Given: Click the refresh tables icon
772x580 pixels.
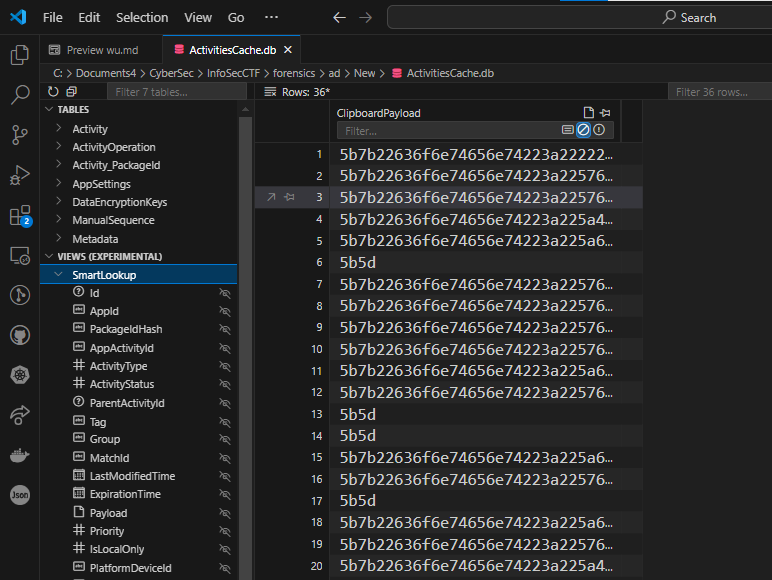Looking at the screenshot, I should click(53, 92).
